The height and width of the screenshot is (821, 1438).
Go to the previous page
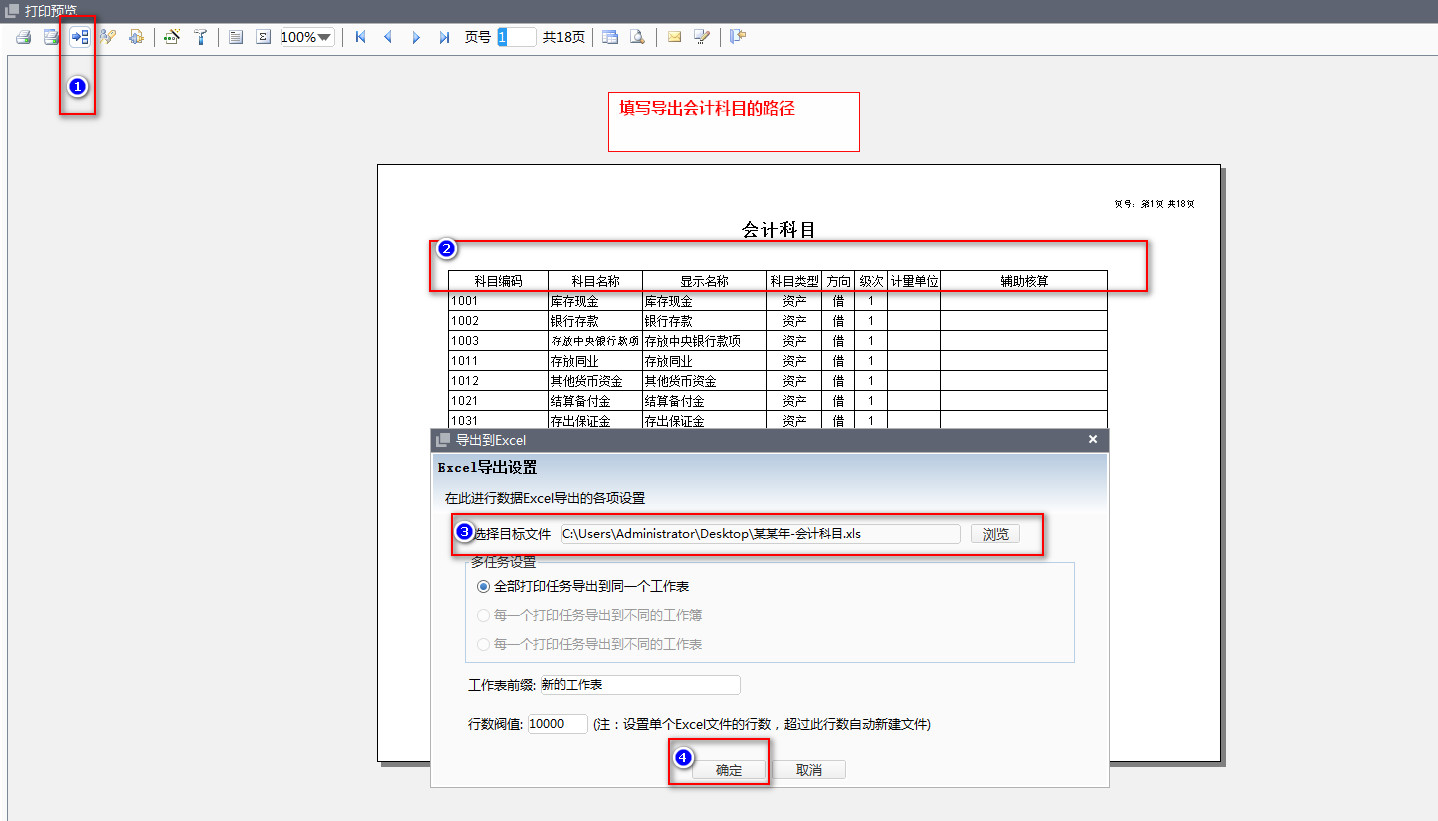[x=388, y=37]
